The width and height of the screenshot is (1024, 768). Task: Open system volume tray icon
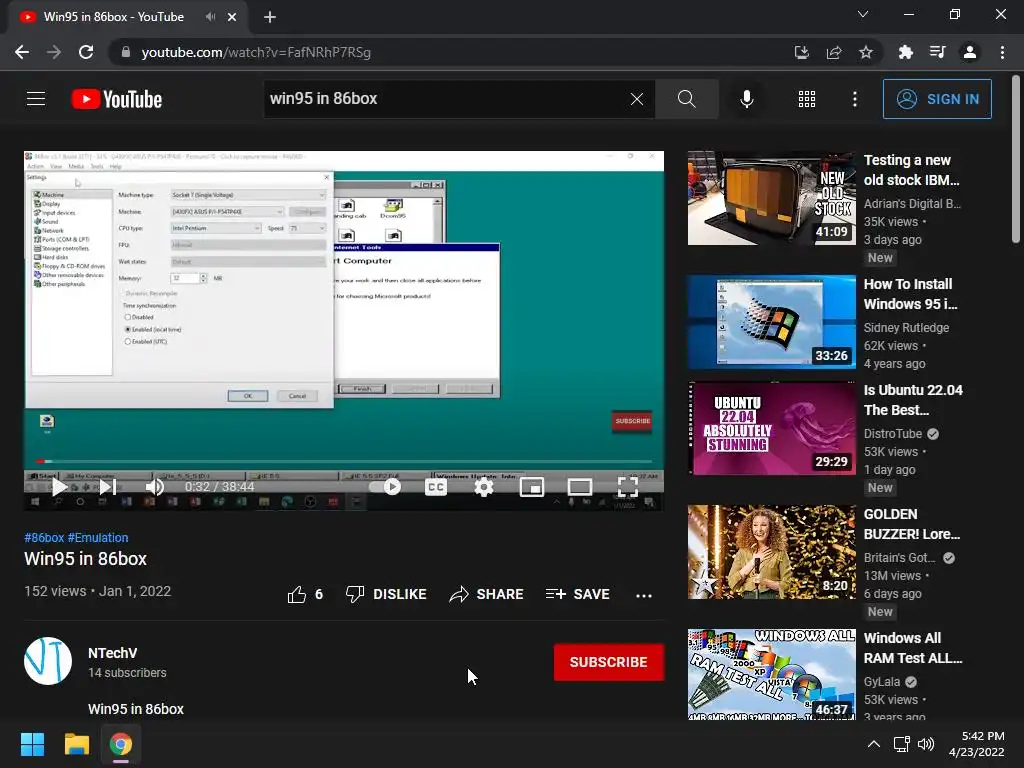point(926,744)
